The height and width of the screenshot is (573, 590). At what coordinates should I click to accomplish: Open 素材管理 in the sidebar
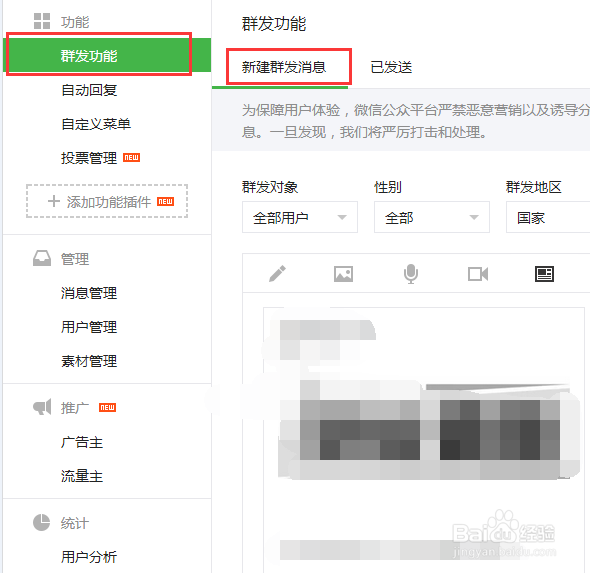pos(89,361)
